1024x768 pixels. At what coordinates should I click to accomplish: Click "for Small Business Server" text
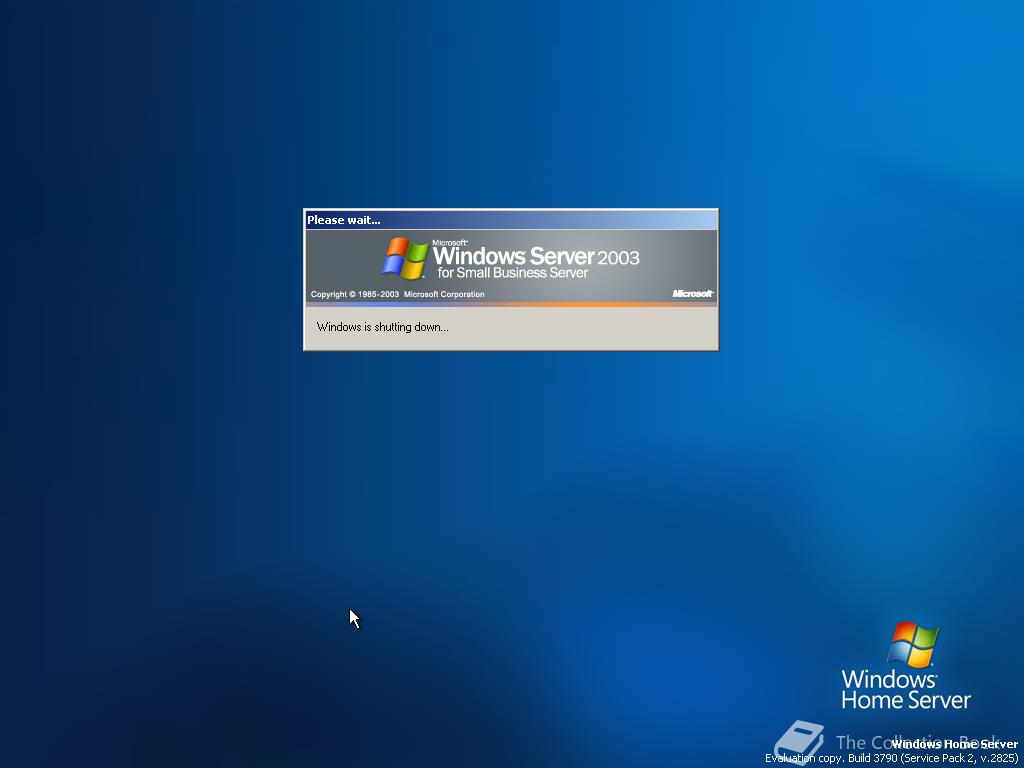[x=513, y=273]
